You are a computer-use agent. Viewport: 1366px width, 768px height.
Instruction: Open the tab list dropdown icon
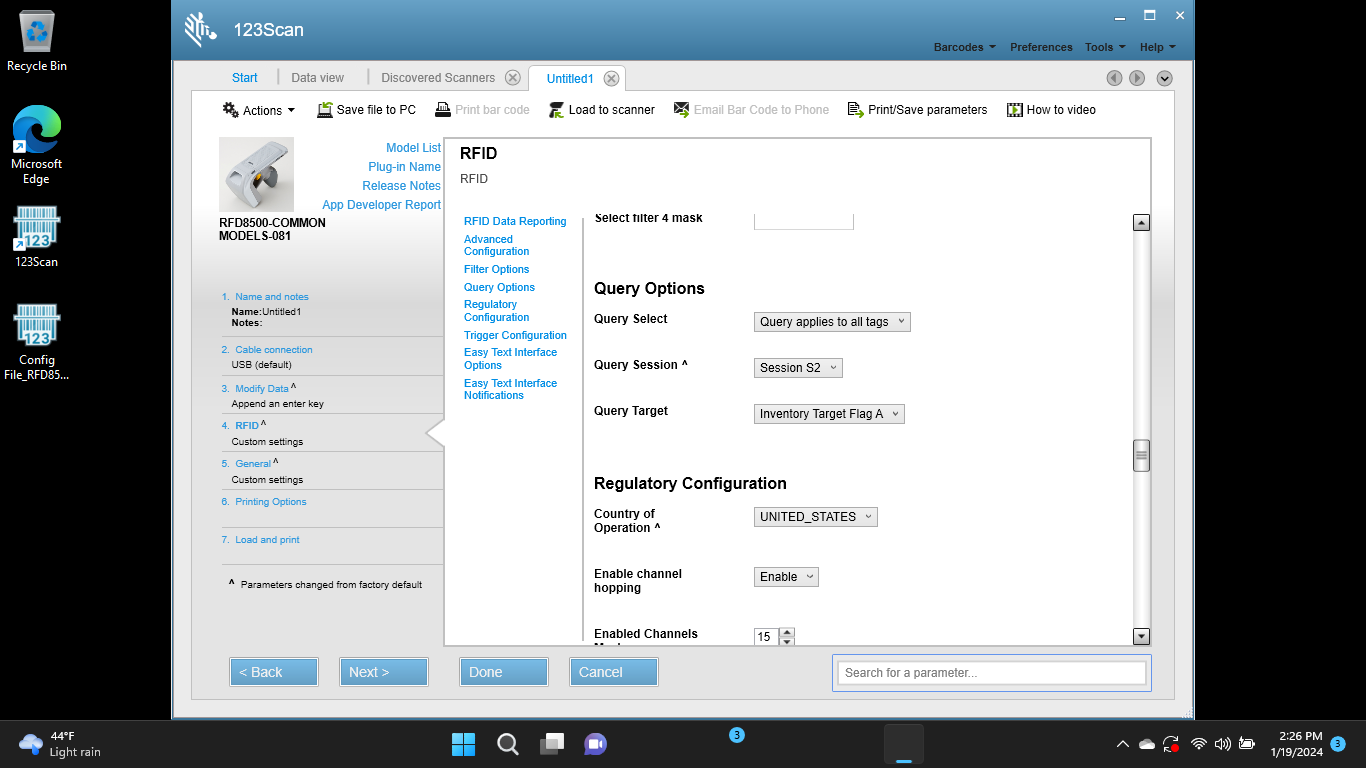1164,78
